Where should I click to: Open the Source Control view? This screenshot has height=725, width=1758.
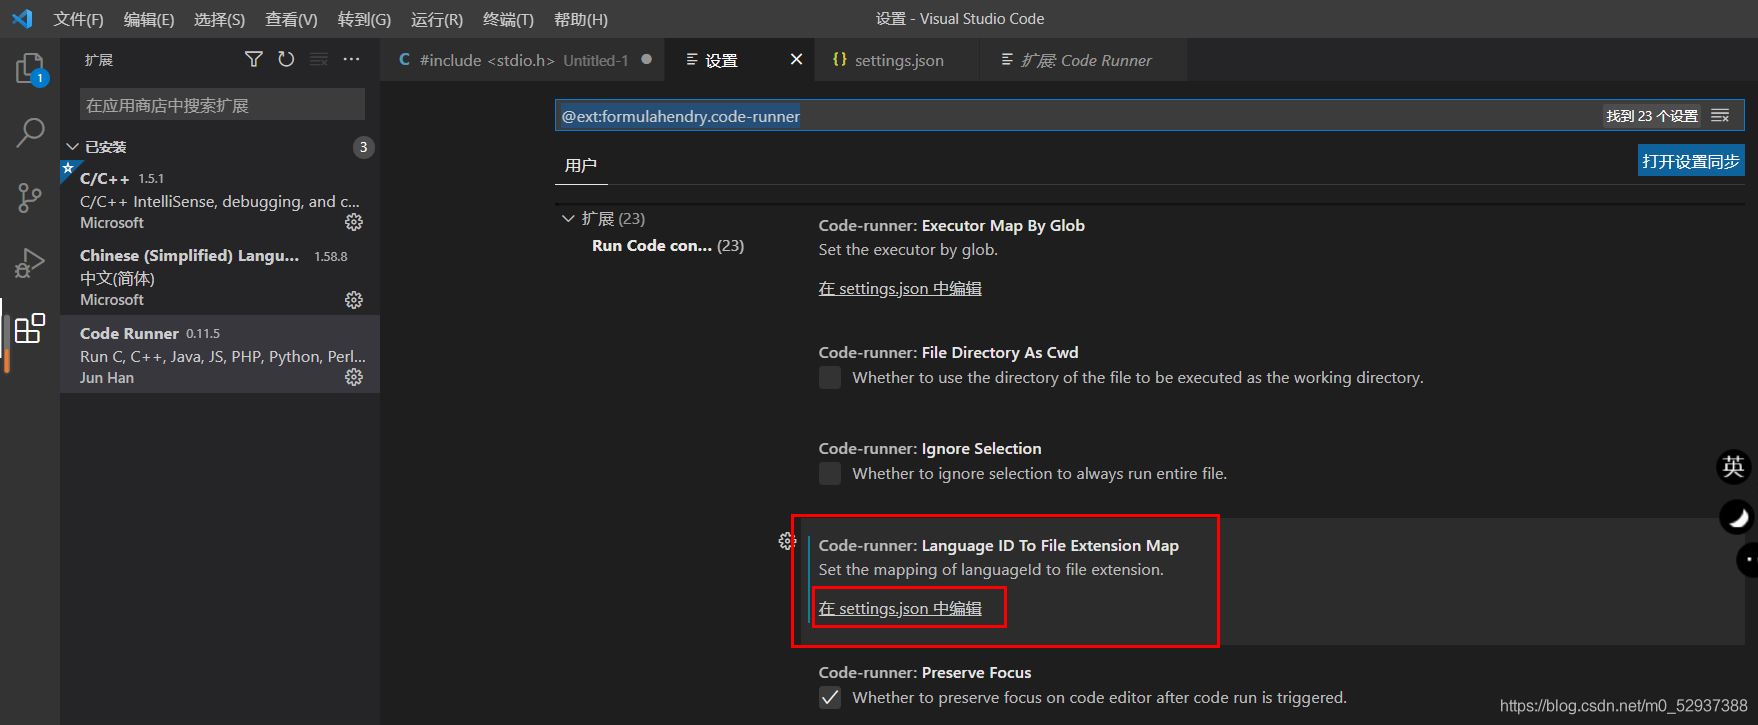tap(30, 197)
